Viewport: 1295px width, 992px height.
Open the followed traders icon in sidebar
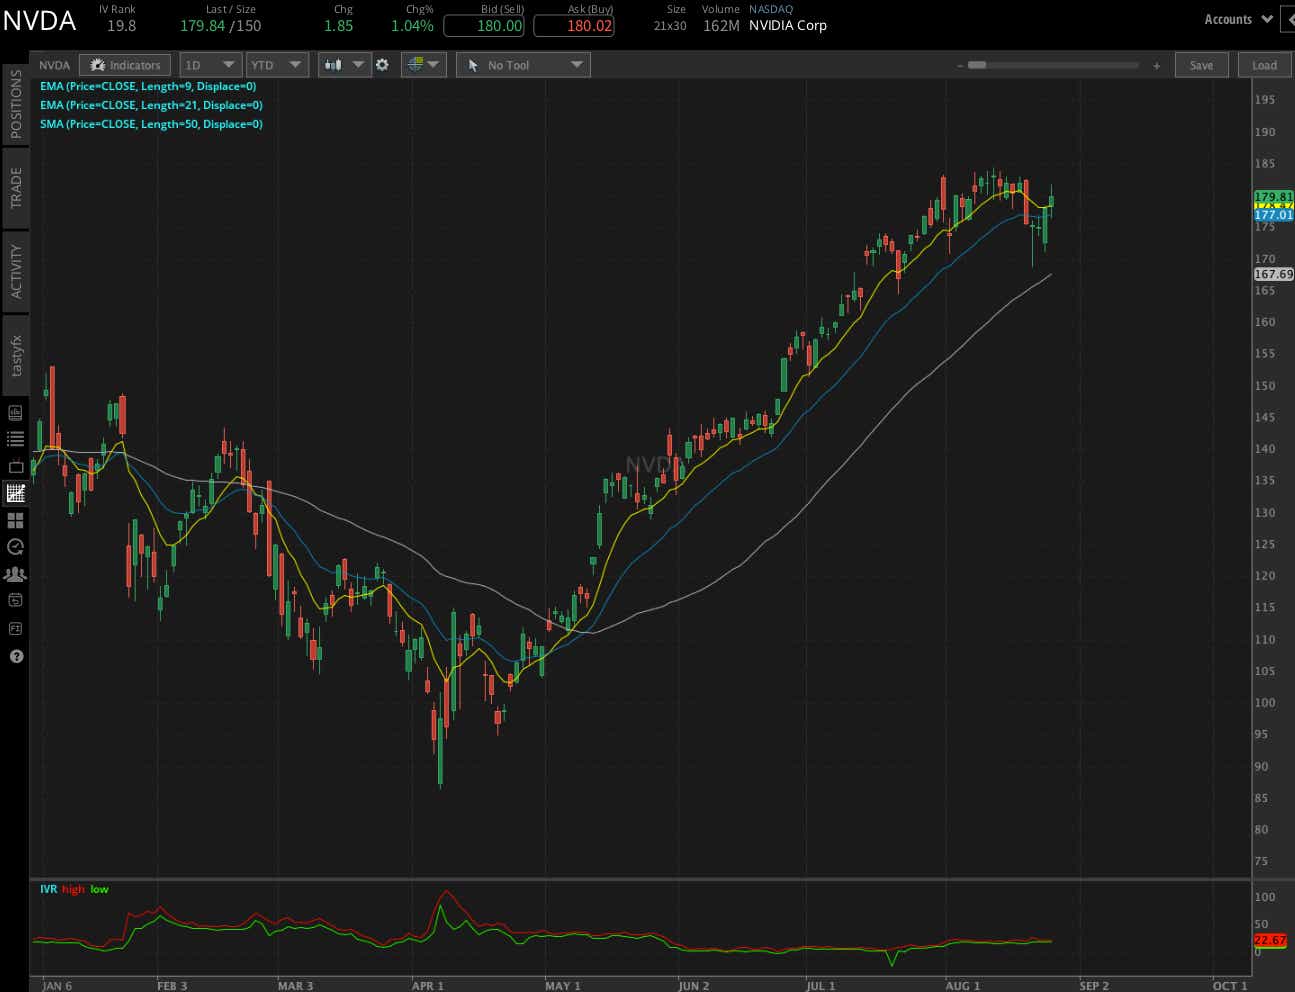[x=15, y=573]
